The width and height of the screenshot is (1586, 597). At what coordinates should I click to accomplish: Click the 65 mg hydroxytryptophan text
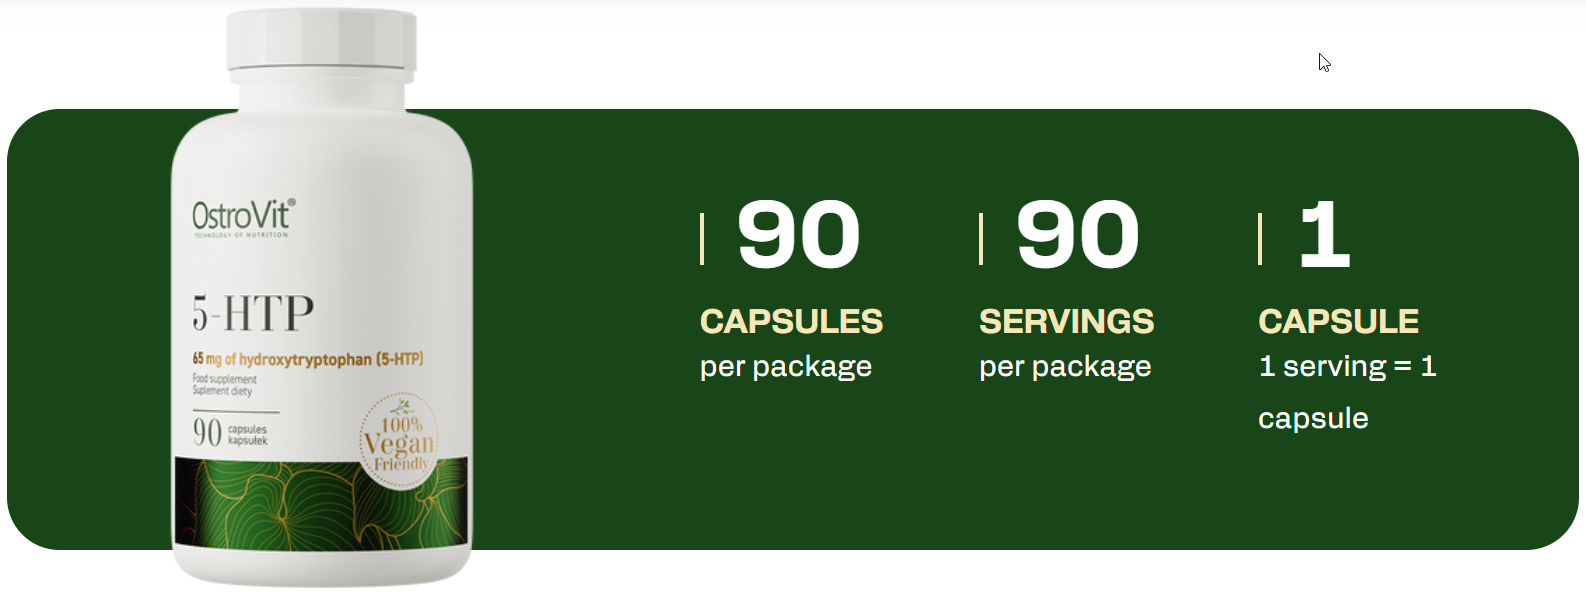[308, 358]
